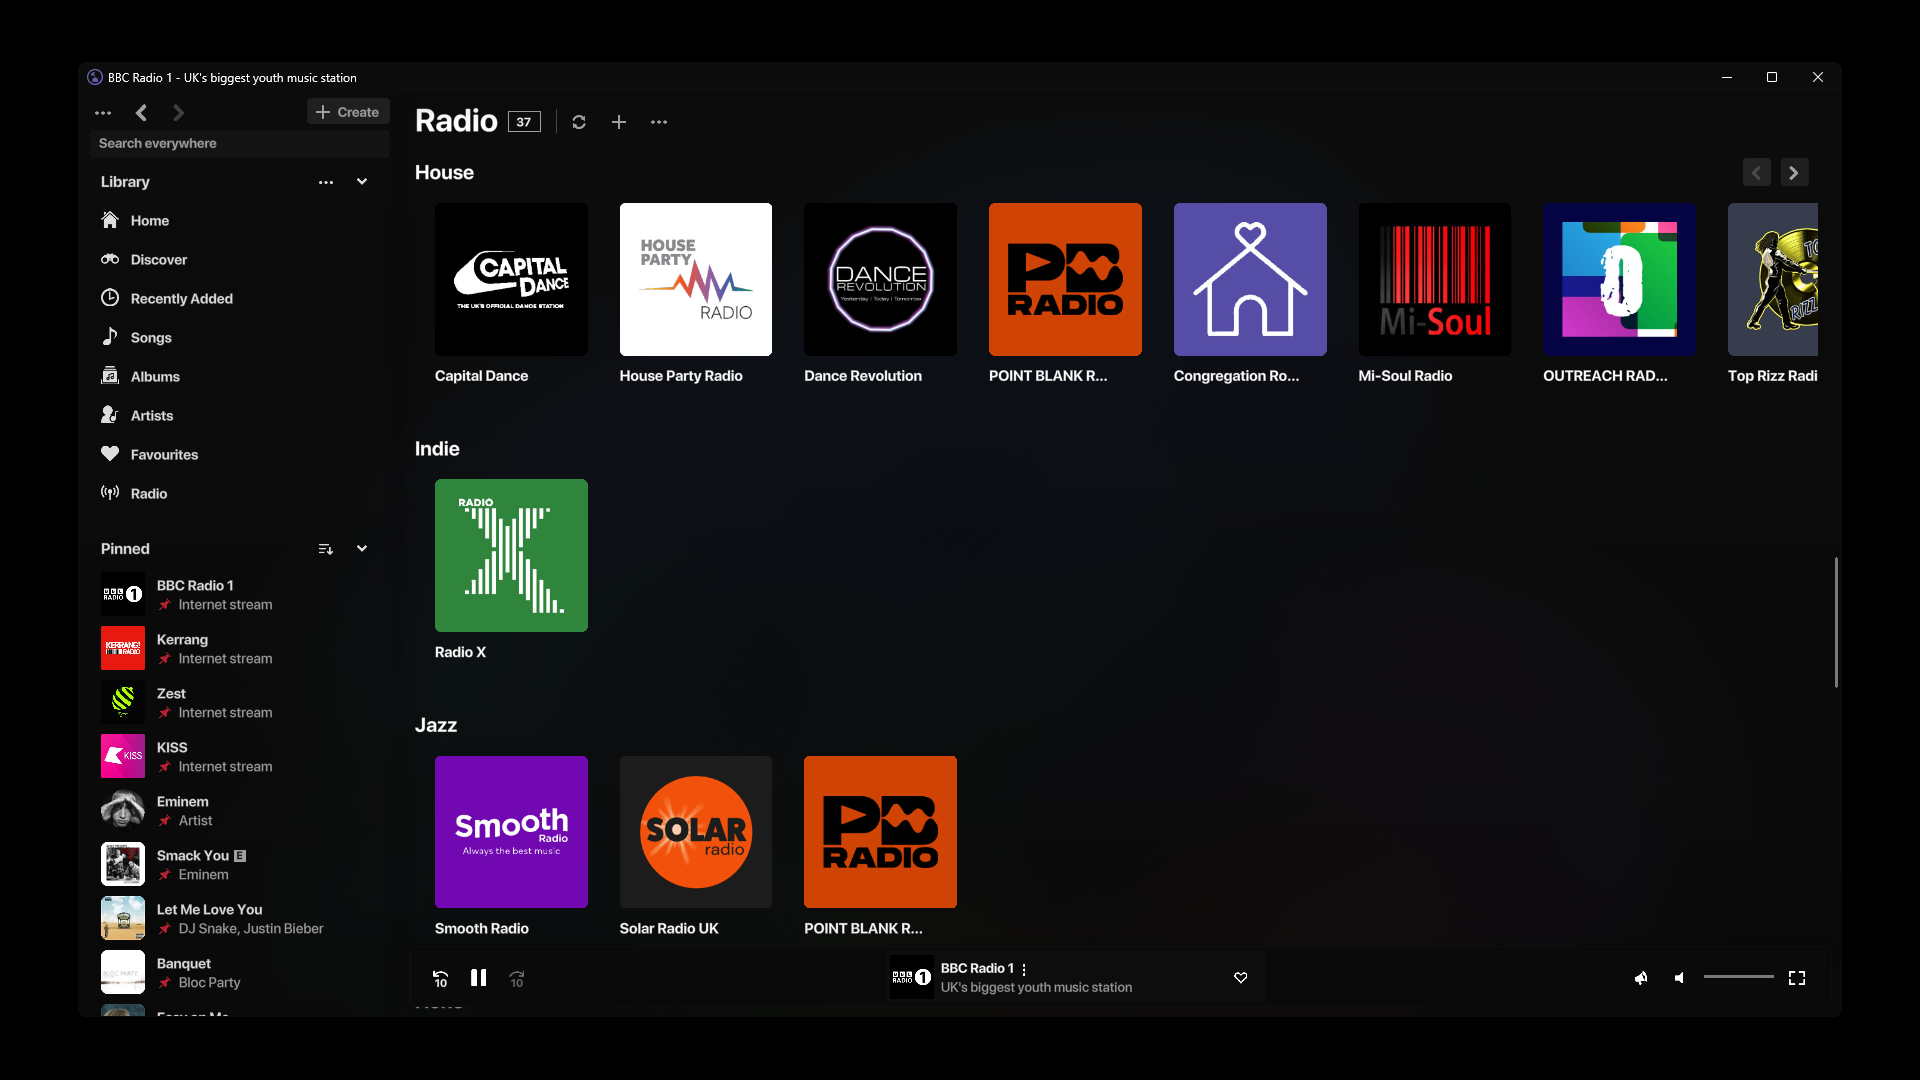Collapse the Library section

point(362,182)
